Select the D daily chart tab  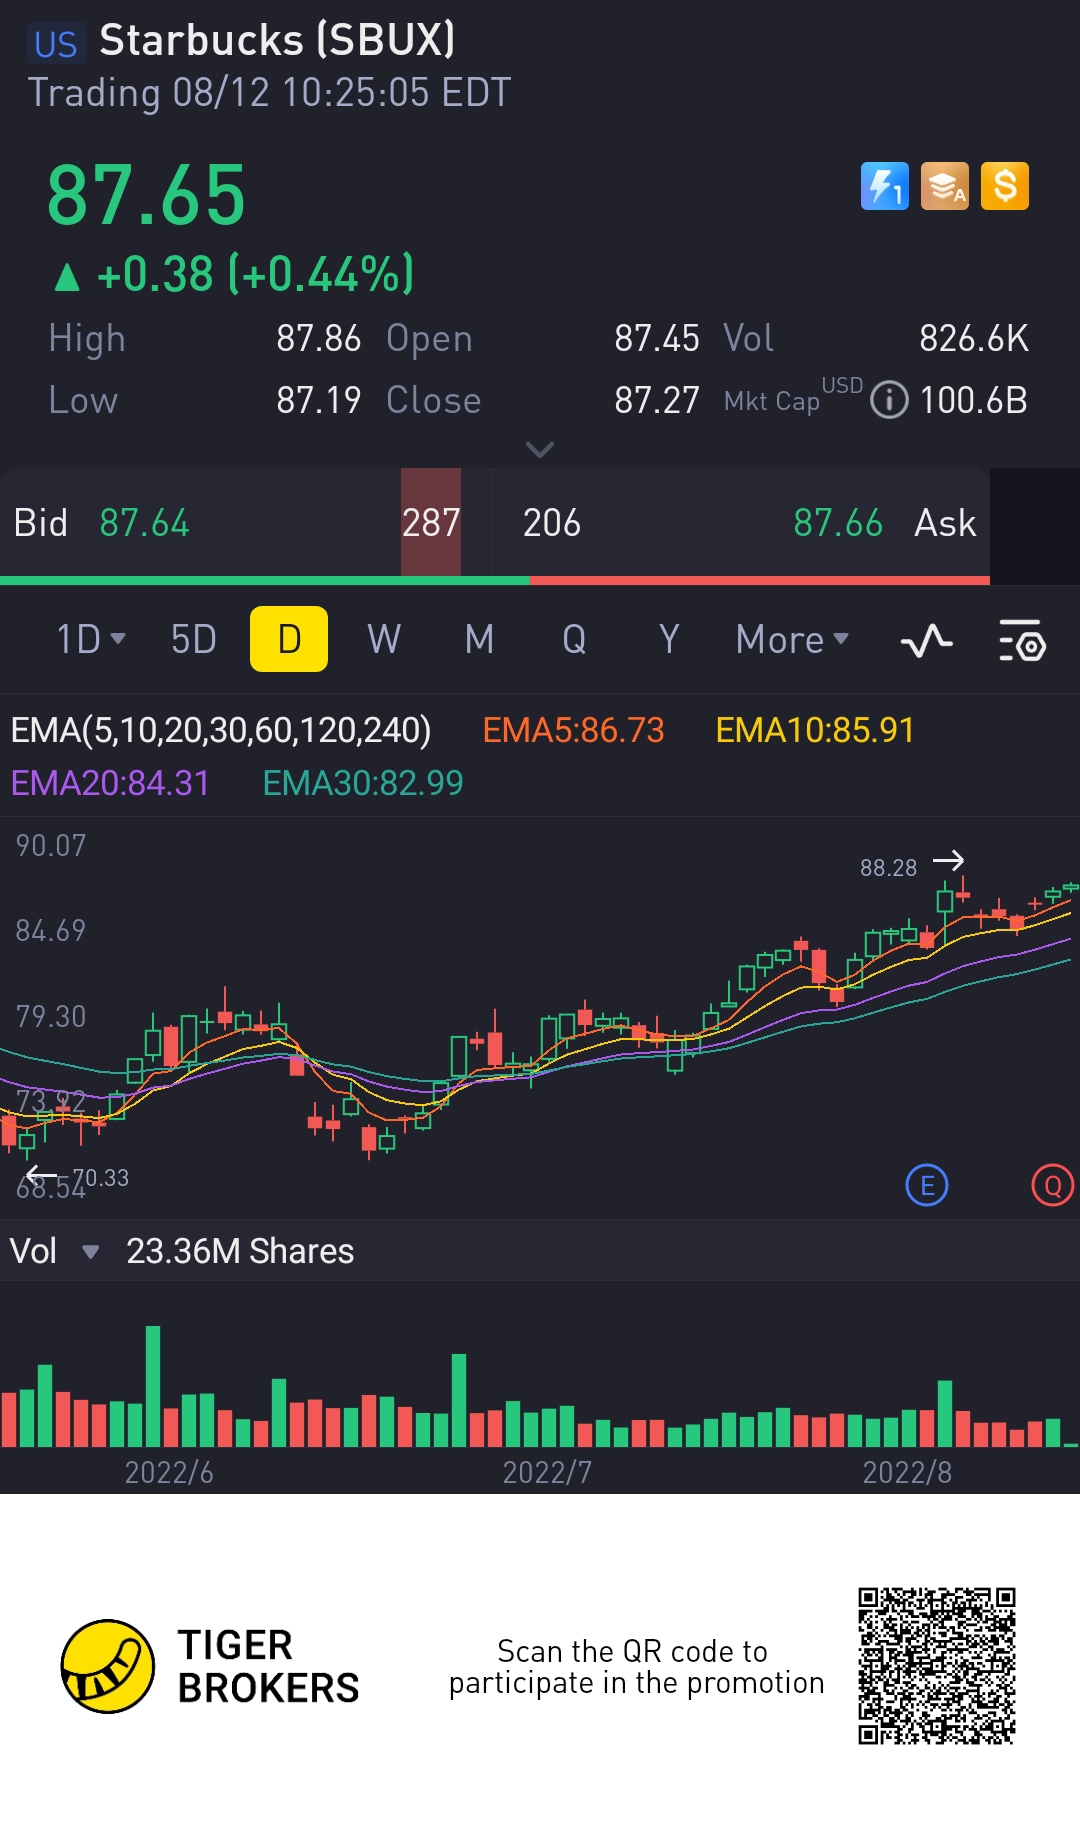click(x=289, y=639)
